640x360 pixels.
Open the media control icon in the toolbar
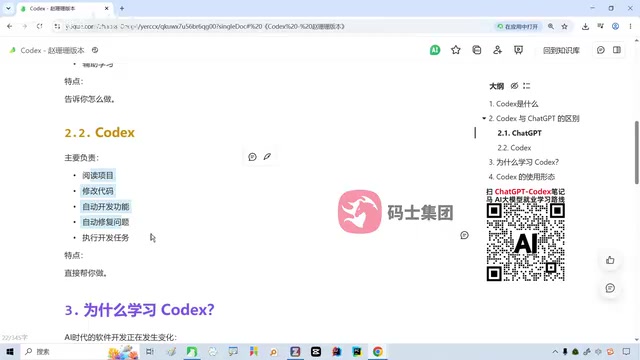coord(600,26)
